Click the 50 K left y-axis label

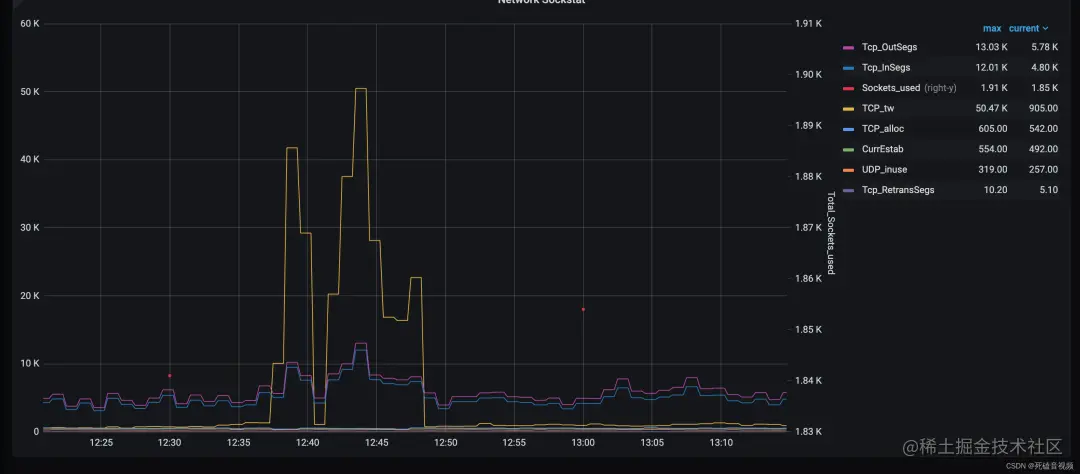[x=30, y=92]
